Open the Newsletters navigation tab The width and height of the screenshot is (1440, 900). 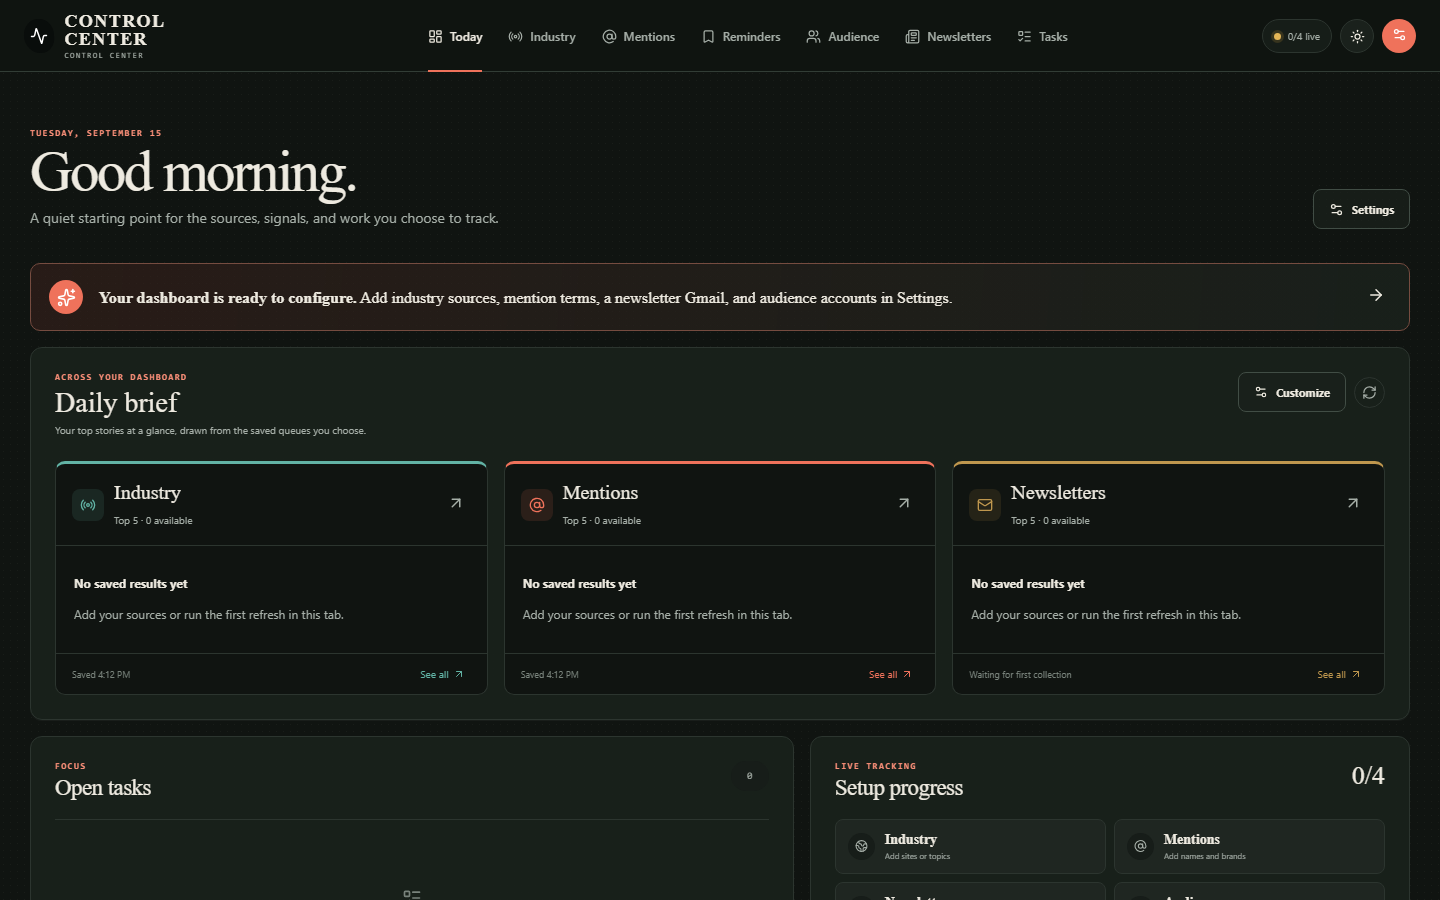948,37
